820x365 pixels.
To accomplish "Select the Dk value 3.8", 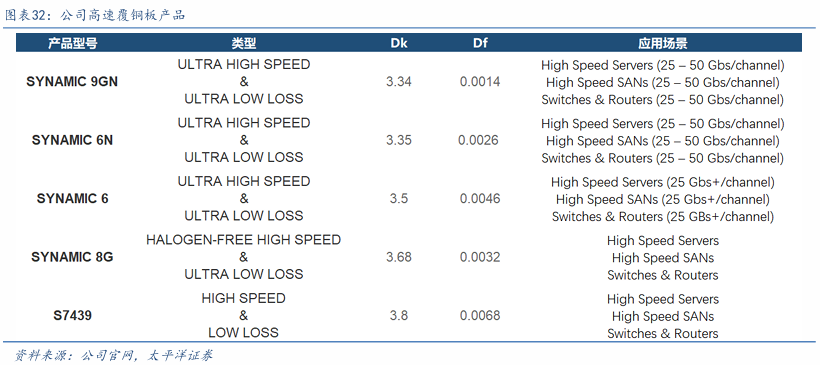I will pos(399,316).
